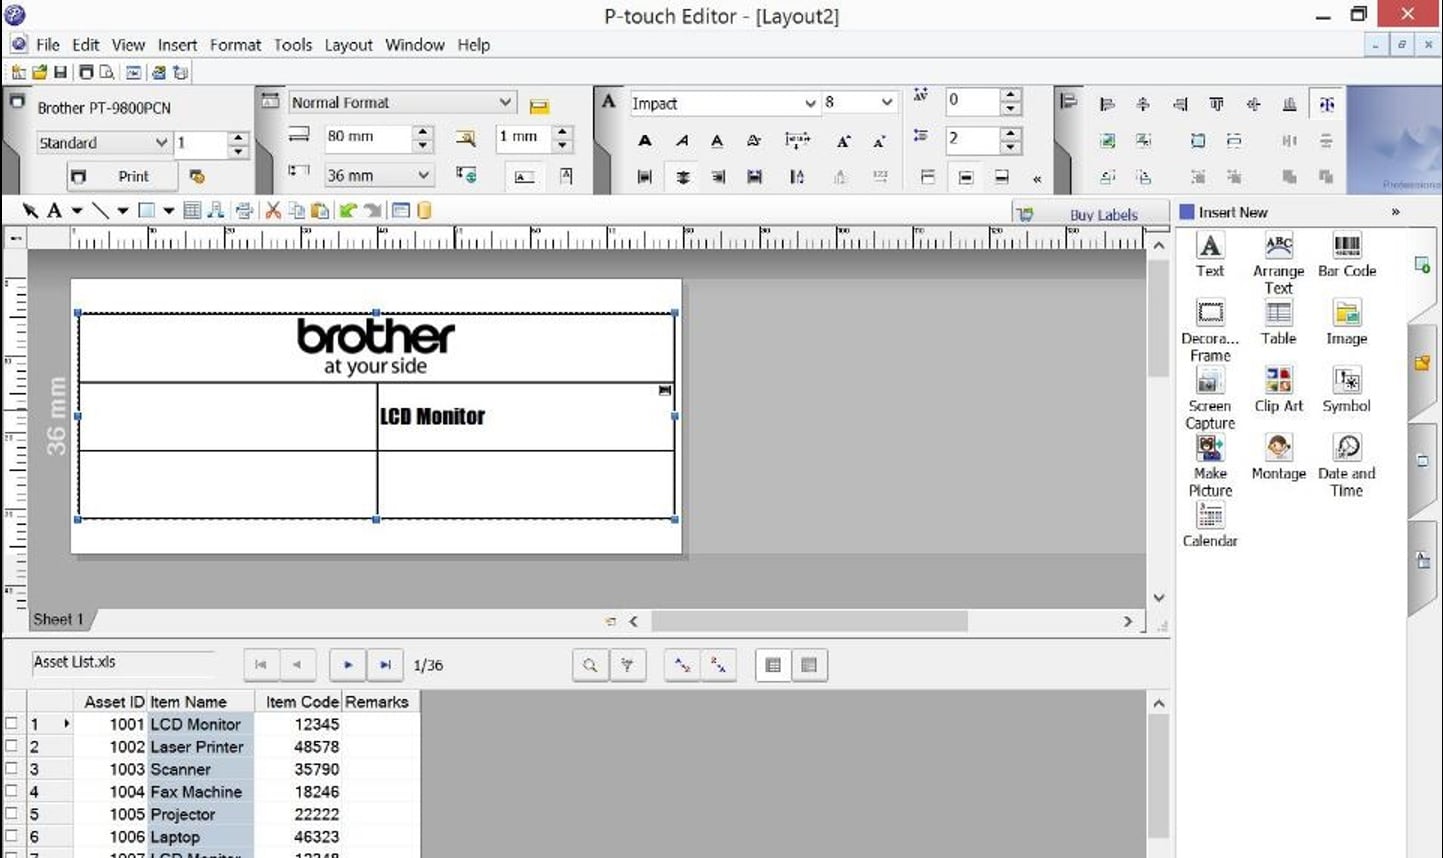Insert a Table from Insert New panel
1443x858 pixels.
(x=1278, y=323)
